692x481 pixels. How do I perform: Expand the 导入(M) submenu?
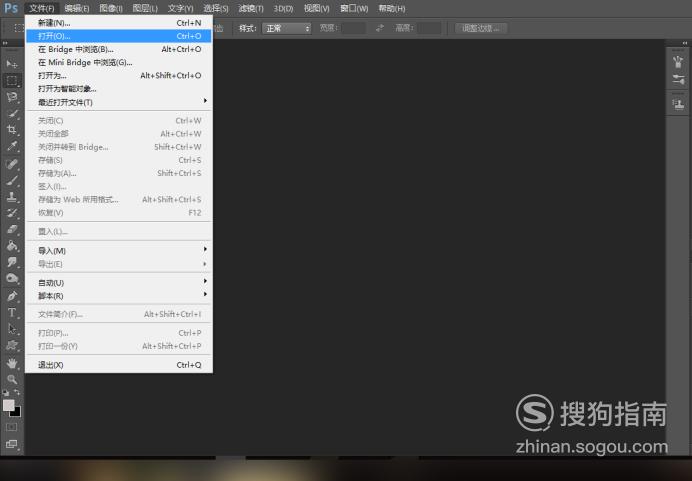click(119, 251)
